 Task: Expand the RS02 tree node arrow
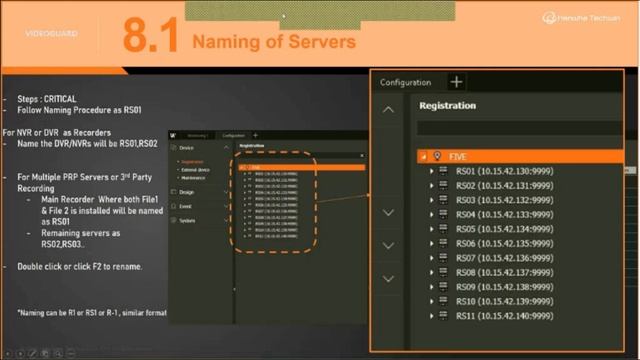tap(431, 186)
